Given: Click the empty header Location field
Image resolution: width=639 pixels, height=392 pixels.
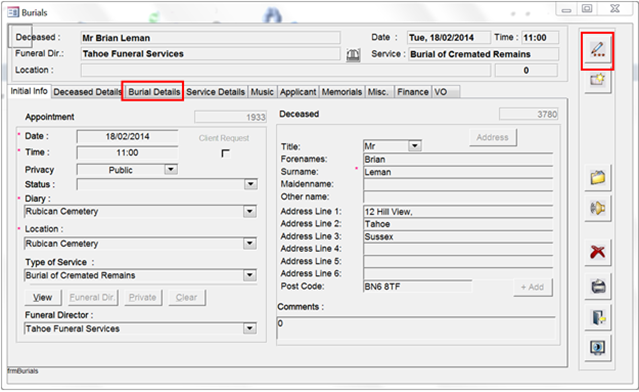Looking at the screenshot, I should tap(286, 70).
